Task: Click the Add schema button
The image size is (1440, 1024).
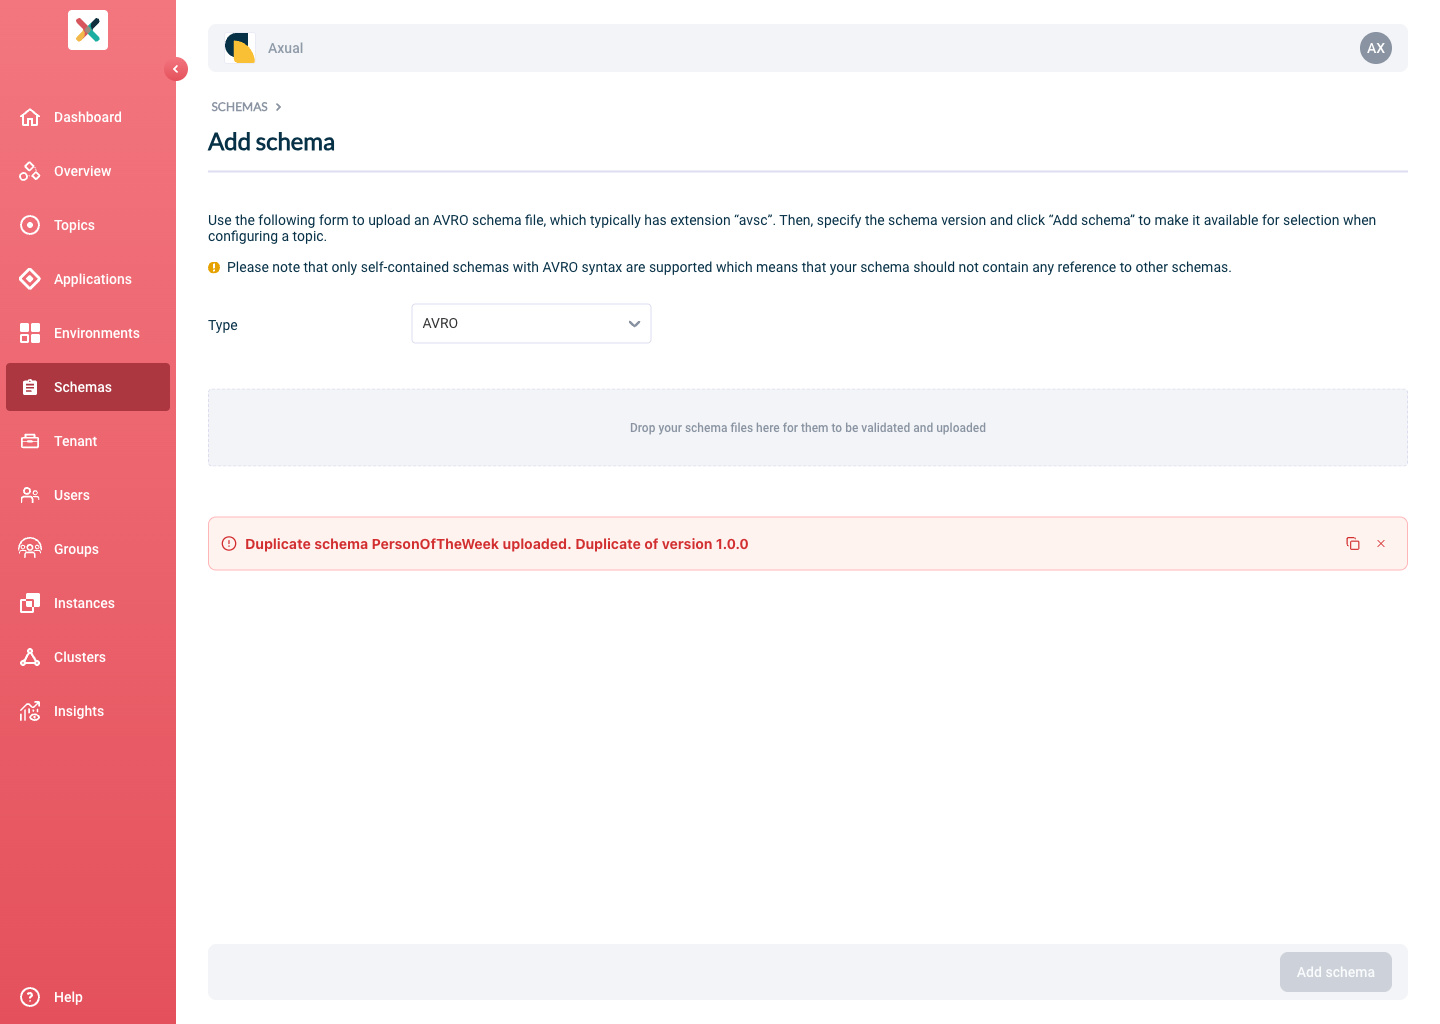Action: pyautogui.click(x=1335, y=972)
